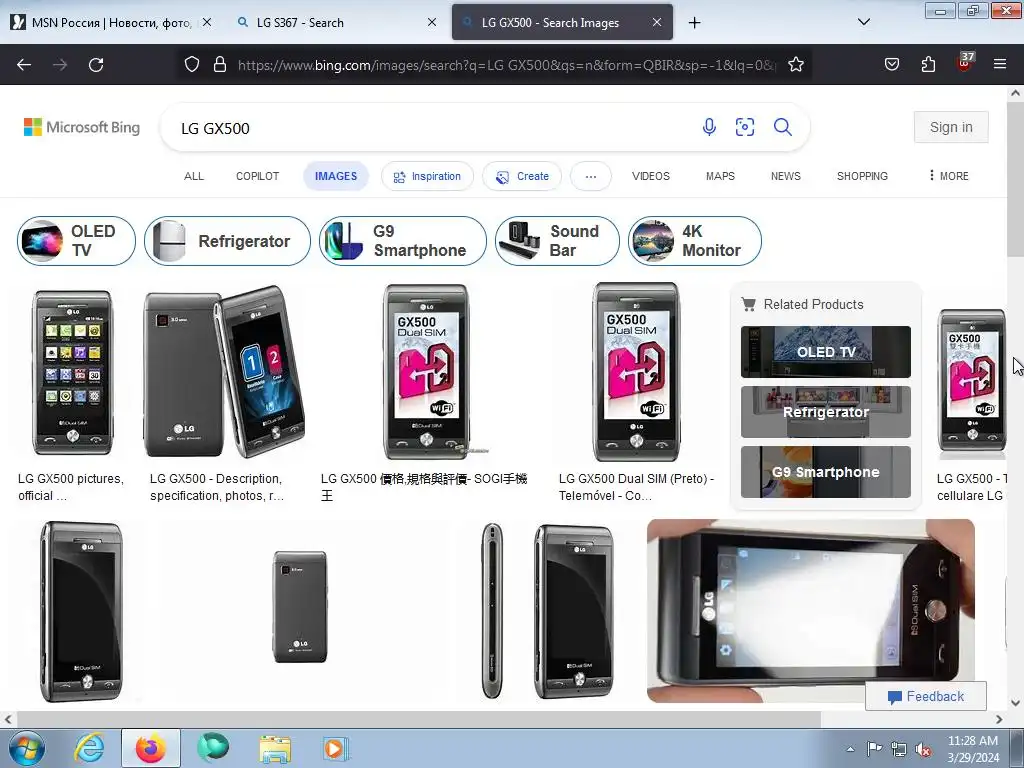Search using voice microphone icon
1024x768 pixels.
coord(709,127)
